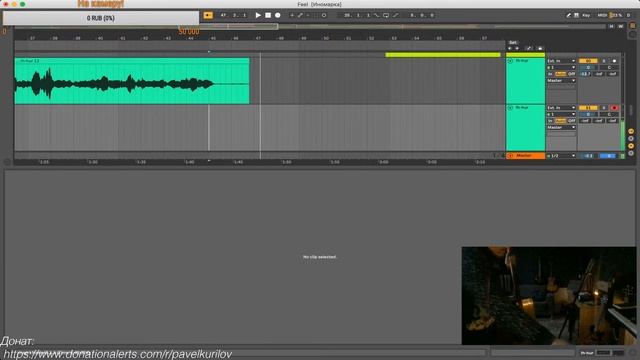Click the Optimize Arrangement Height H button
This screenshot has width=640, height=360.
click(x=611, y=26)
